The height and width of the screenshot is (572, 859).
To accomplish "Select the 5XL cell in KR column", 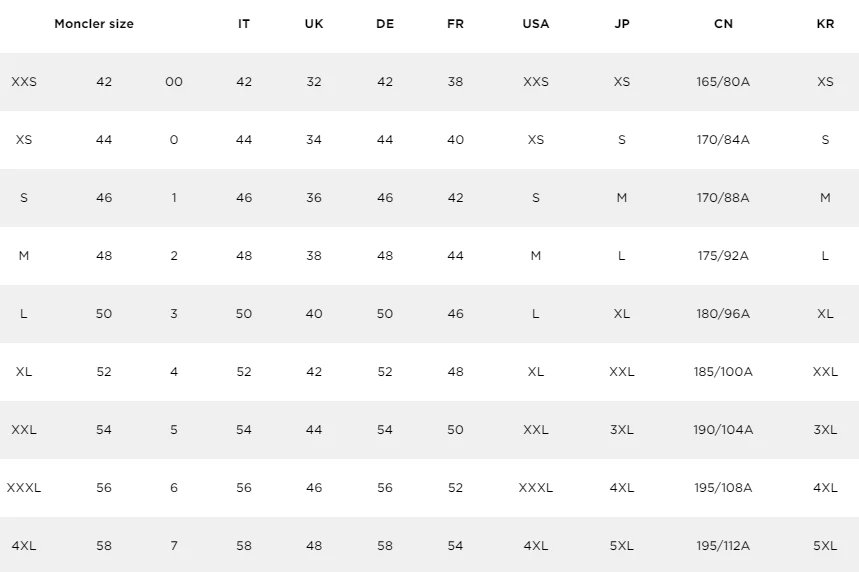I will click(x=825, y=546).
